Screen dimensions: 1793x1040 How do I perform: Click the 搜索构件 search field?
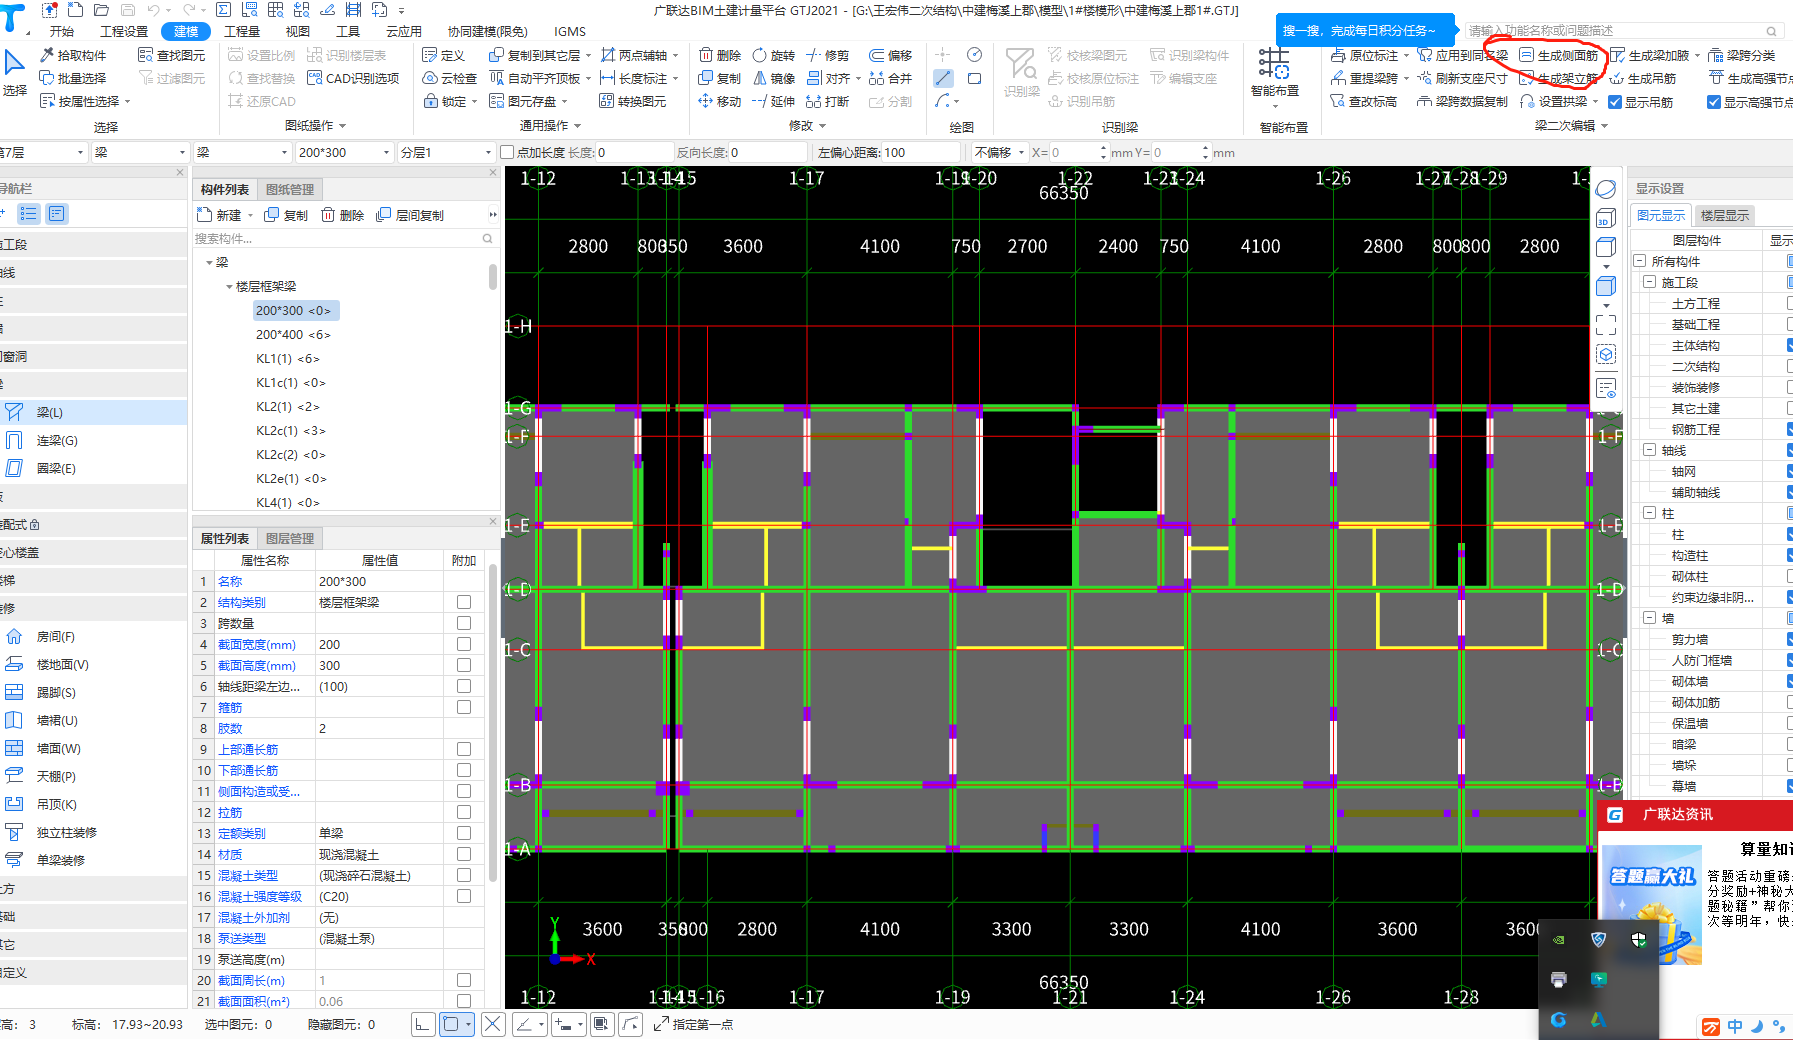click(344, 238)
